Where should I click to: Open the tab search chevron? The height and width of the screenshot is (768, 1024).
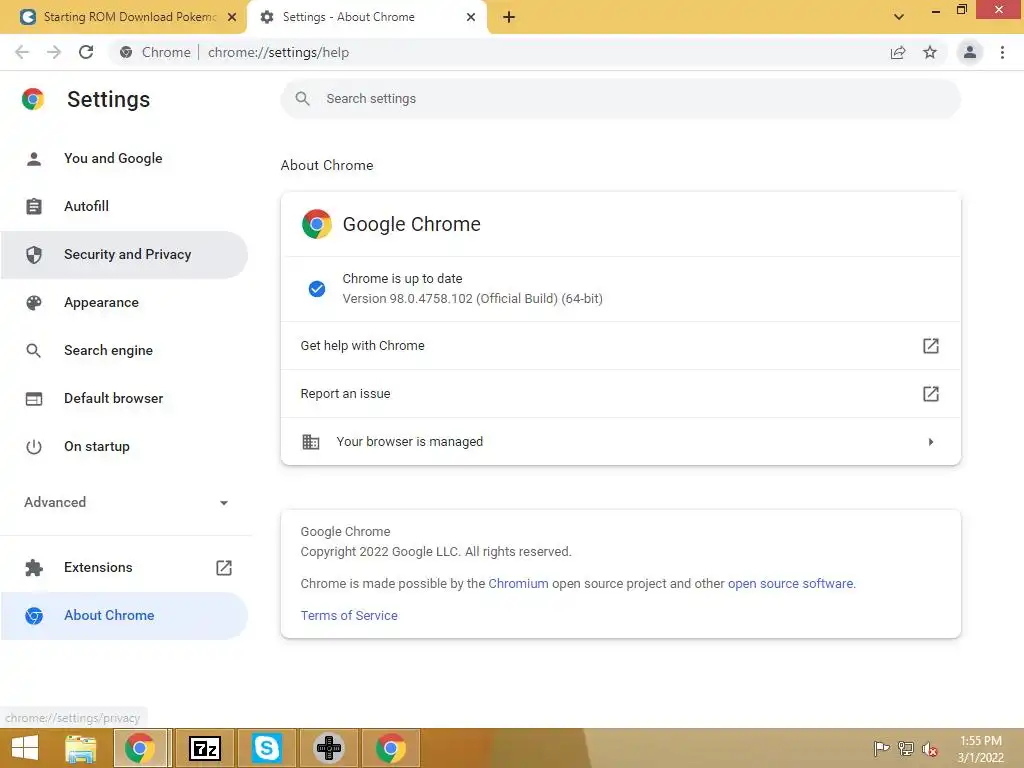coord(899,17)
